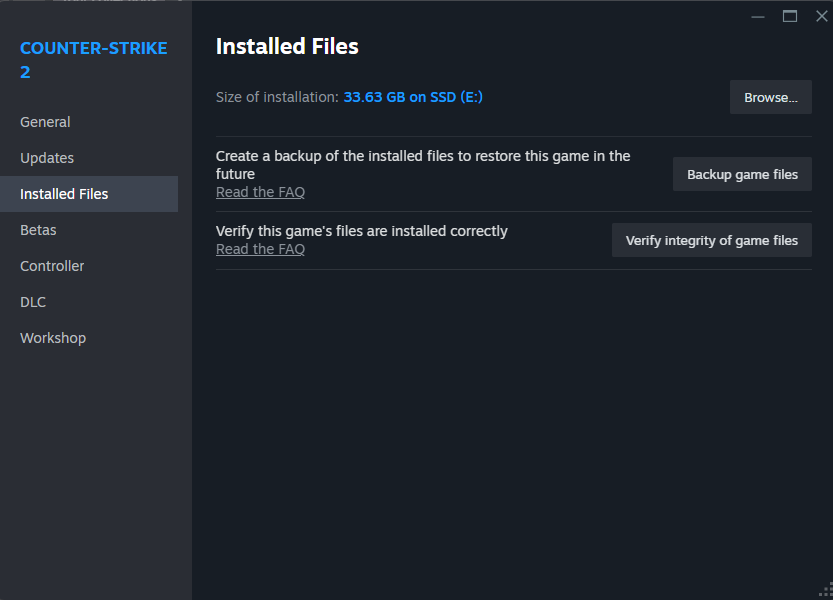Close the Counter-Strike 2 properties window
The height and width of the screenshot is (600, 833).
coord(821,16)
